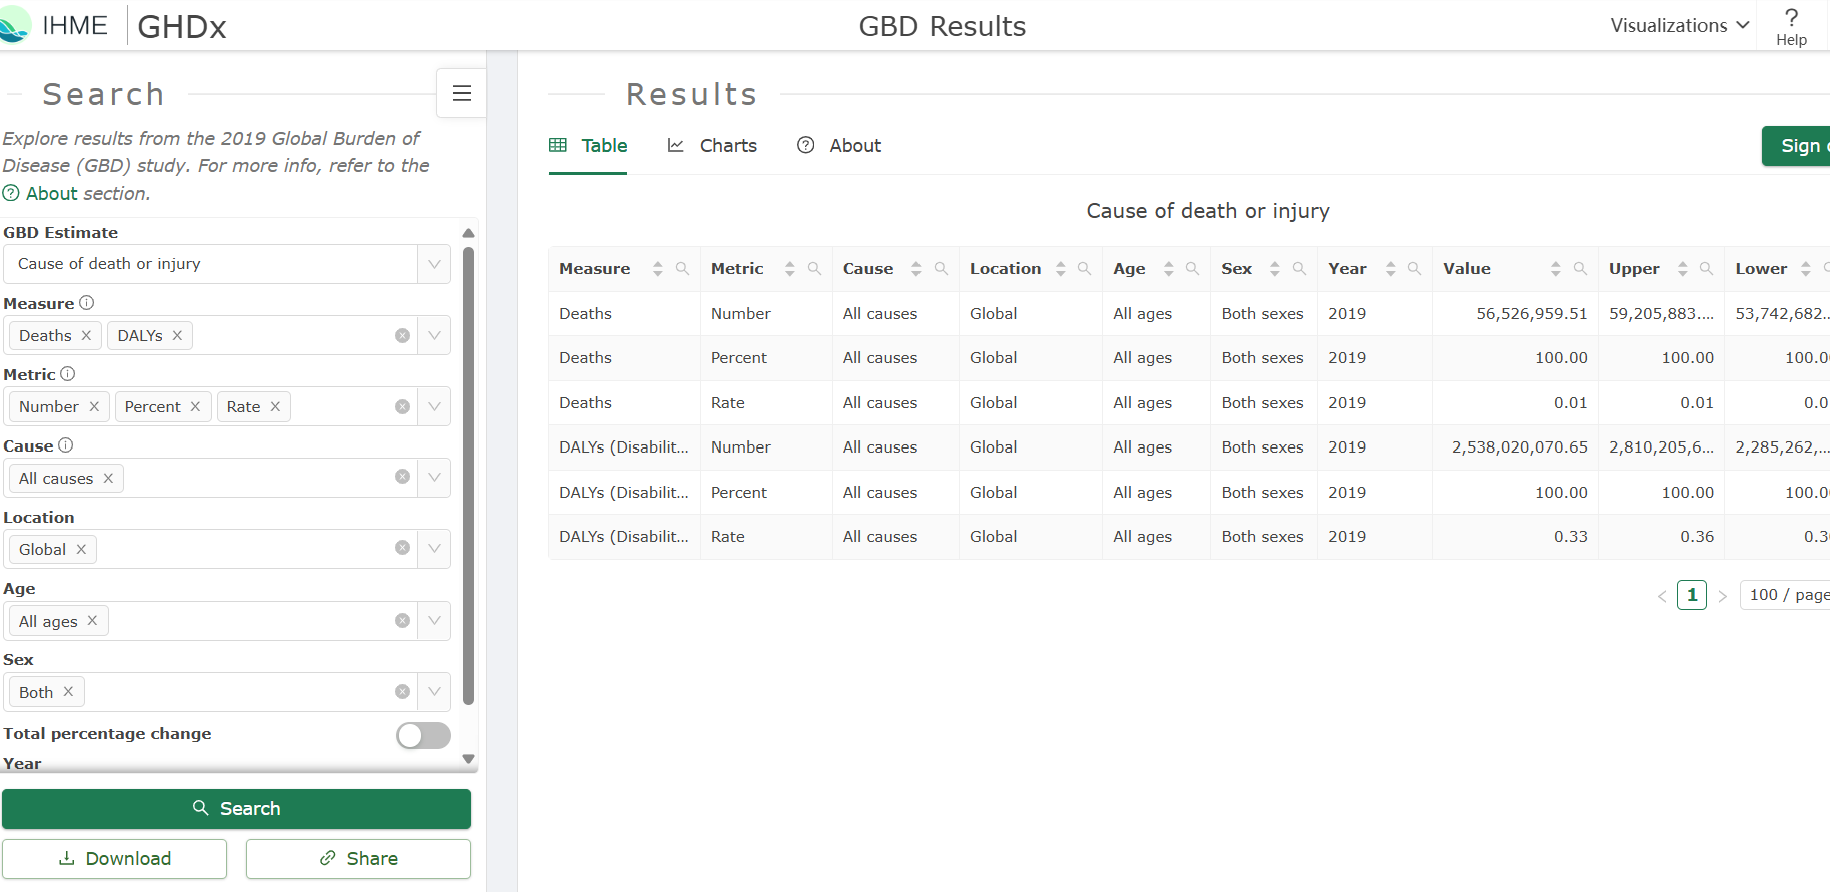Clear all selected Age values
This screenshot has width=1830, height=892.
coord(402,620)
